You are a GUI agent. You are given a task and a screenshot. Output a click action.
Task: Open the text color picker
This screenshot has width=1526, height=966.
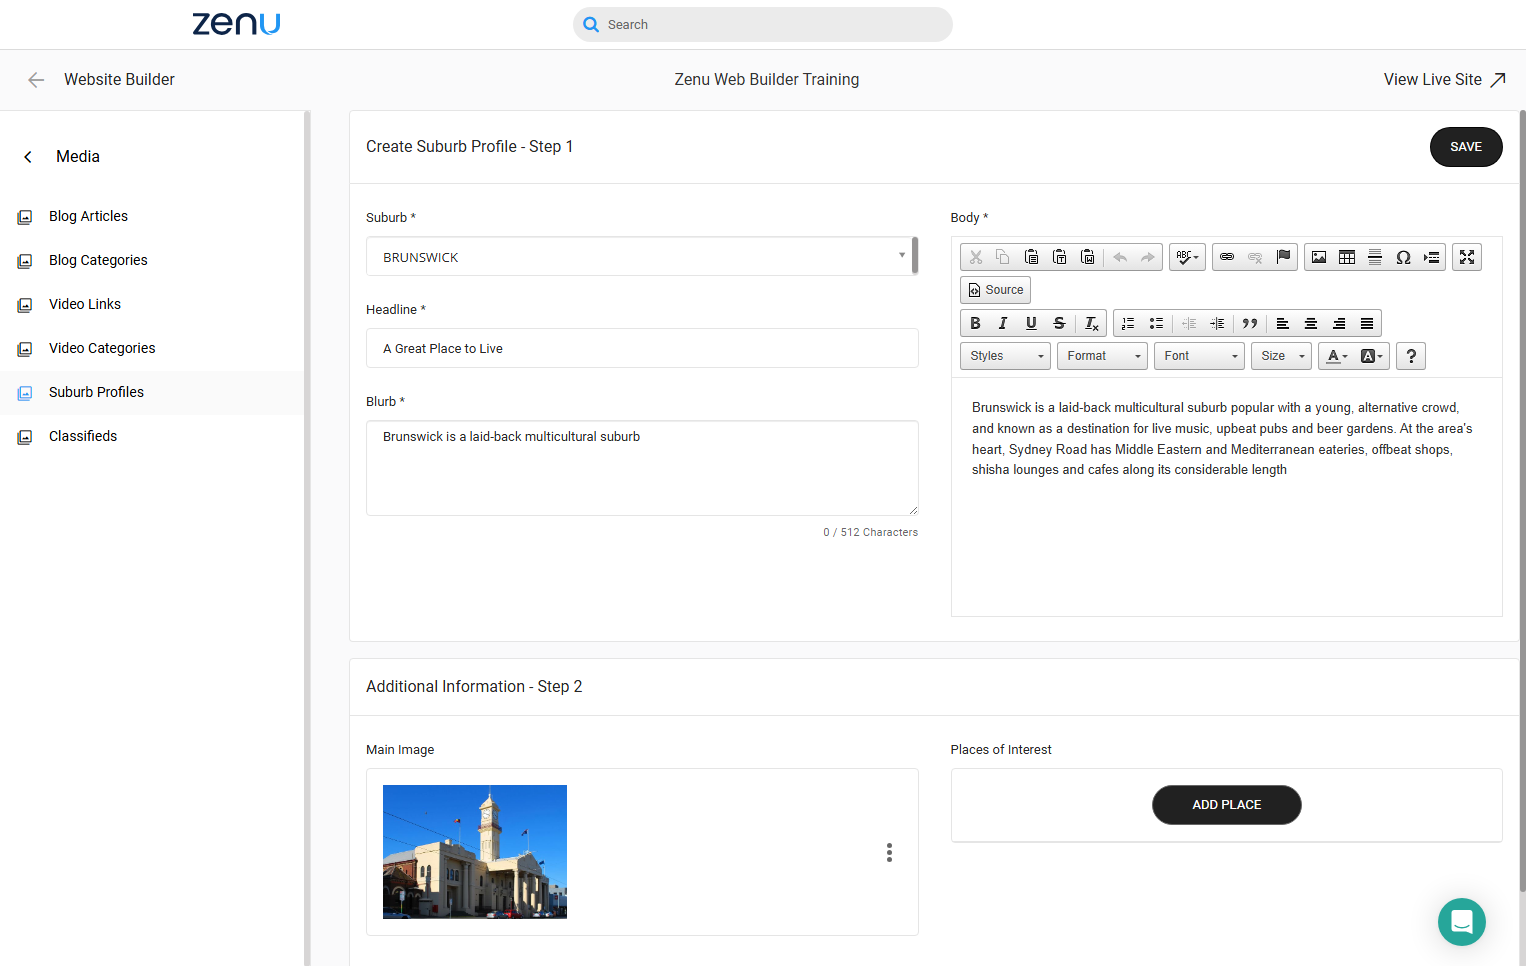click(1337, 356)
